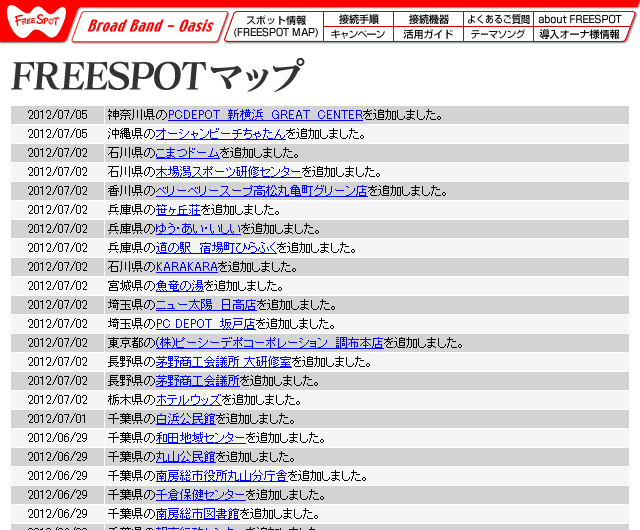Screen dimensions: 640x530
Task: Open the 活用ガイド menu item
Action: click(428, 34)
